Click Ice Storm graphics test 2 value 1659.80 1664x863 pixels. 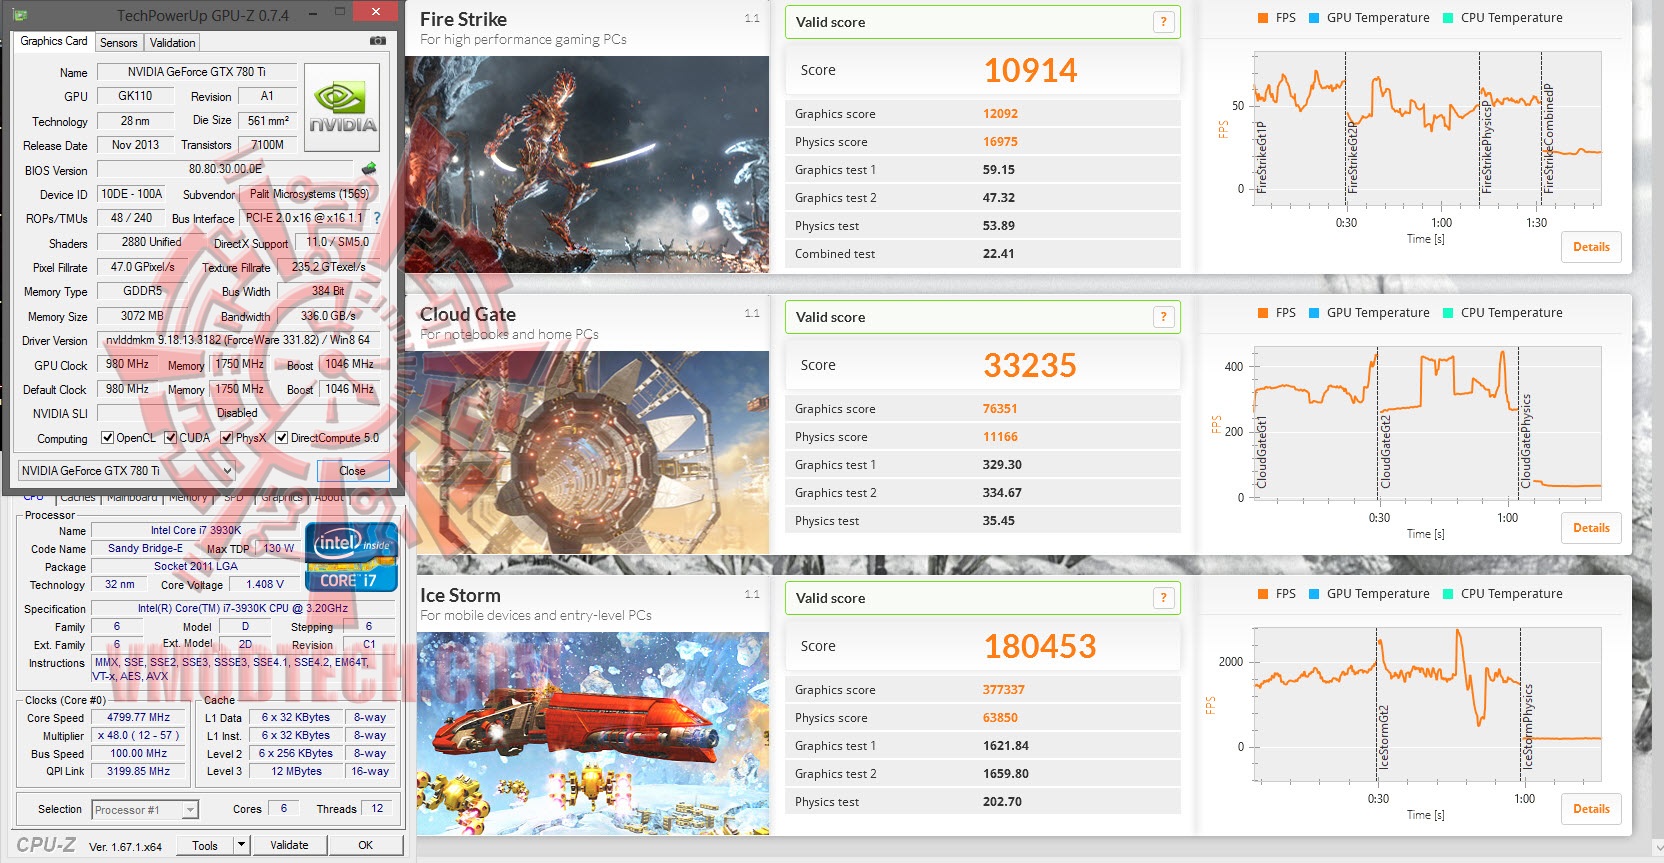[x=1006, y=774]
